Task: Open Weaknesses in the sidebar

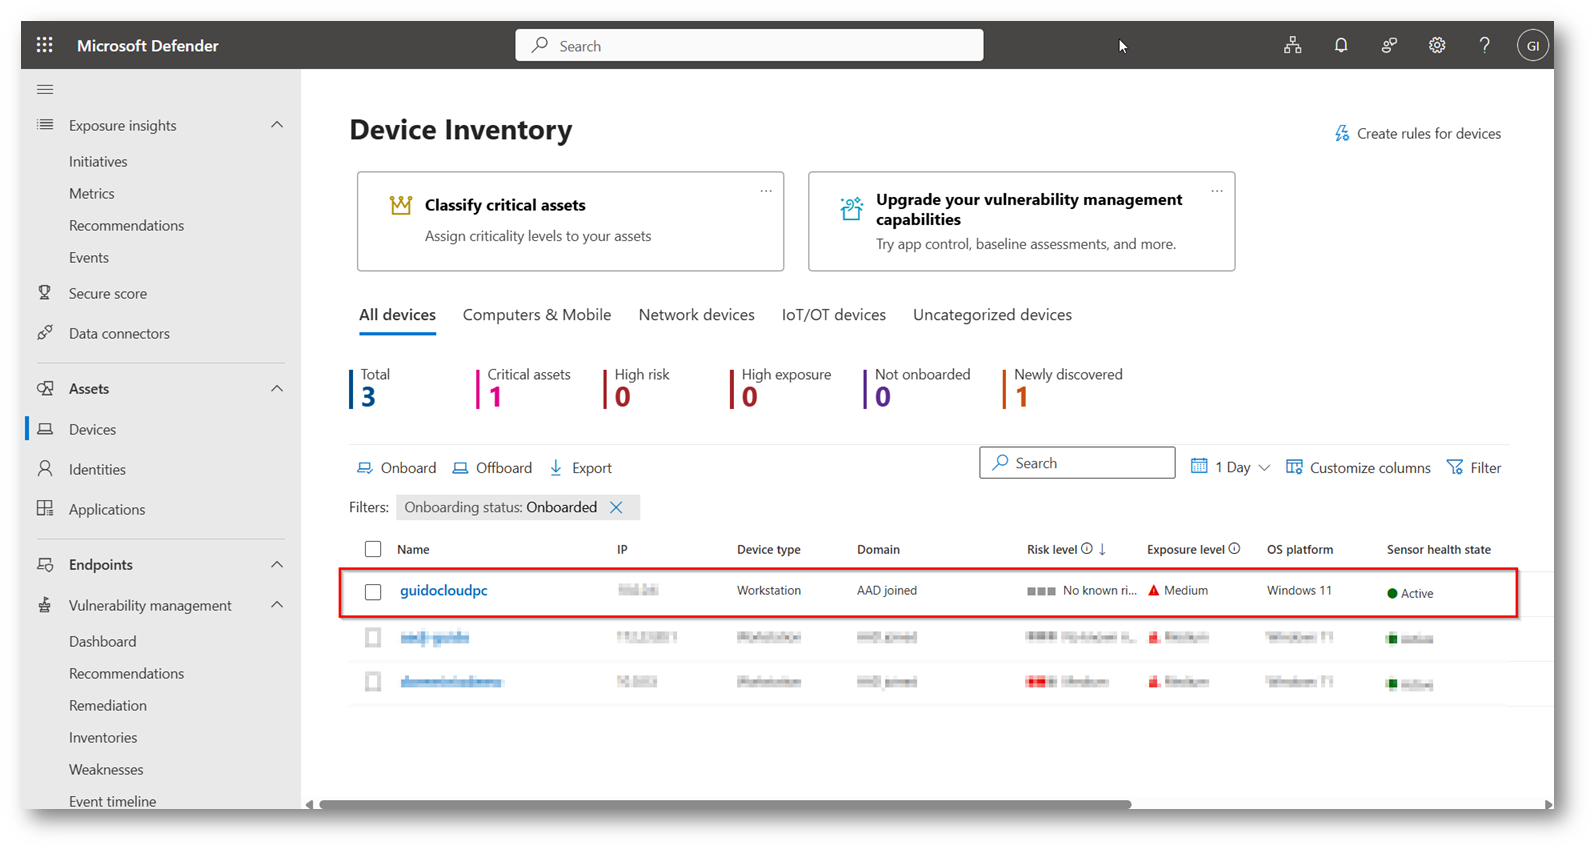Action: click(x=106, y=769)
